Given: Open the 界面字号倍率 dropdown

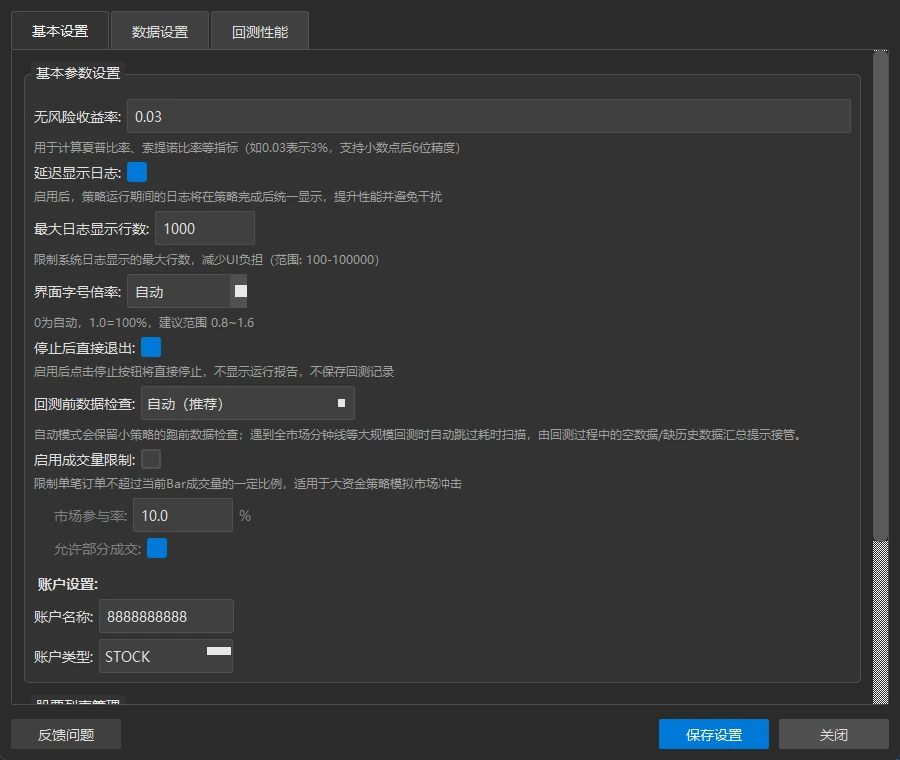Looking at the screenshot, I should [187, 292].
